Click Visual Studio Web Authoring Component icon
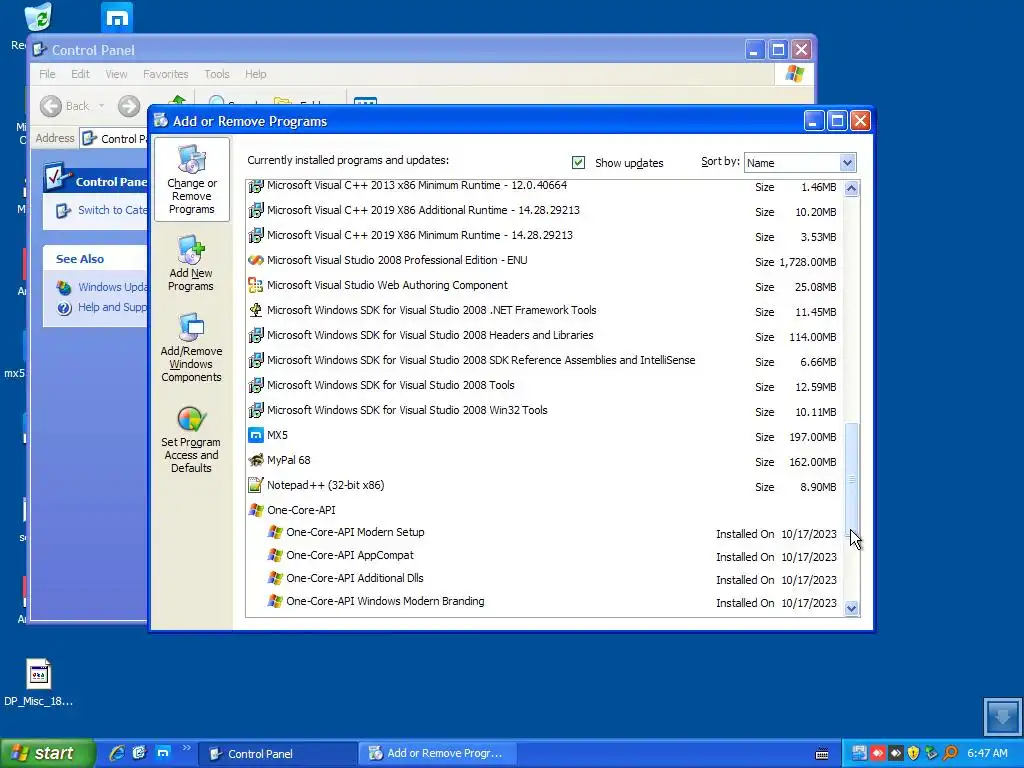 [255, 285]
